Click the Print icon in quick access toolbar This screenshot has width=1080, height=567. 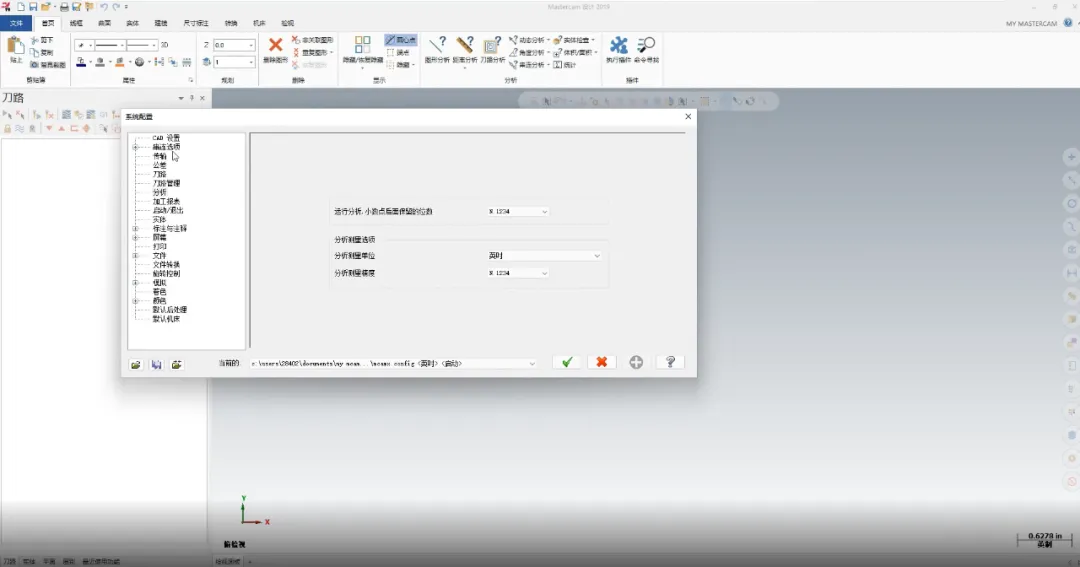[x=64, y=7]
